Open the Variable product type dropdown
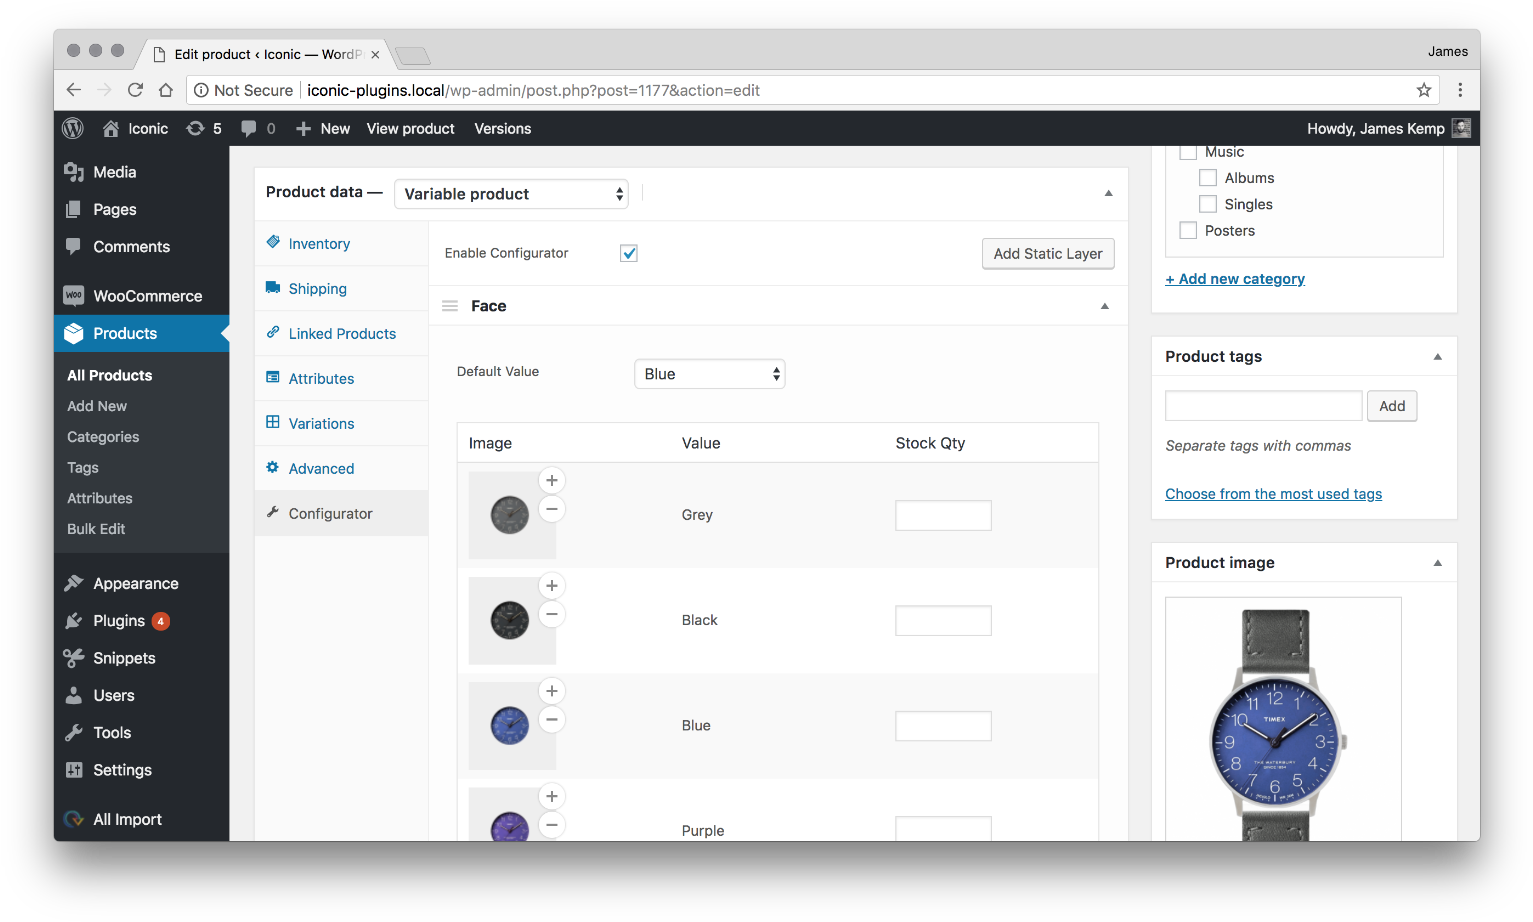 [511, 194]
